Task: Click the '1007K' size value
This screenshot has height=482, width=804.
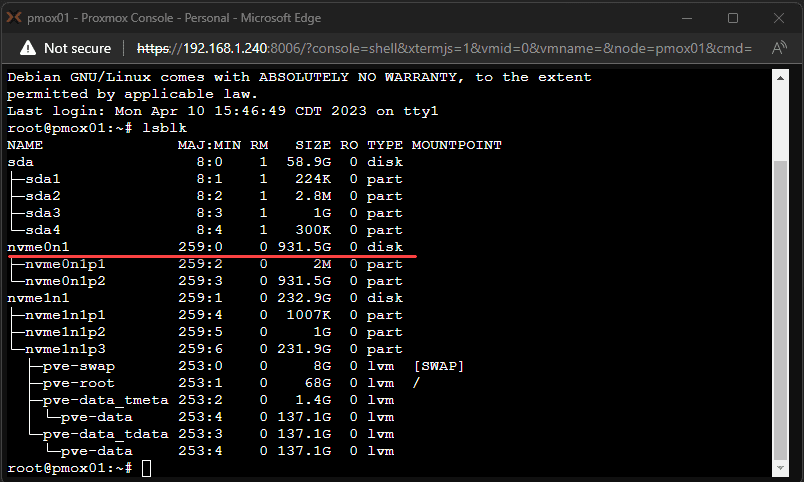Action: coord(309,315)
